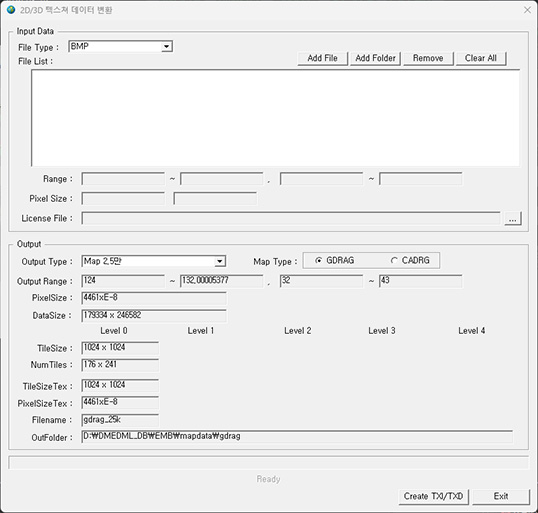
Task: Click inside the File List box
Action: click(x=276, y=118)
